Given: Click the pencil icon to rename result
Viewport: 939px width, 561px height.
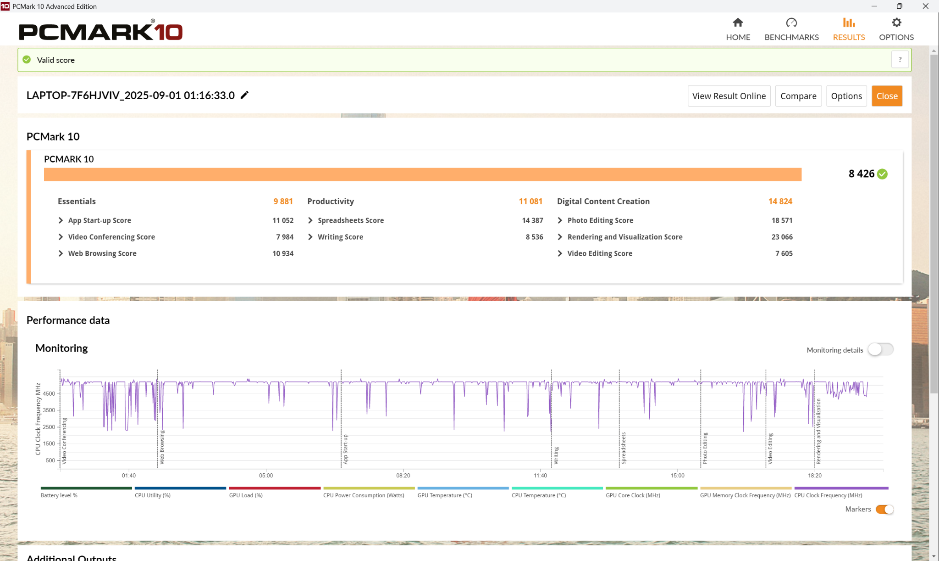Looking at the screenshot, I should coord(244,95).
